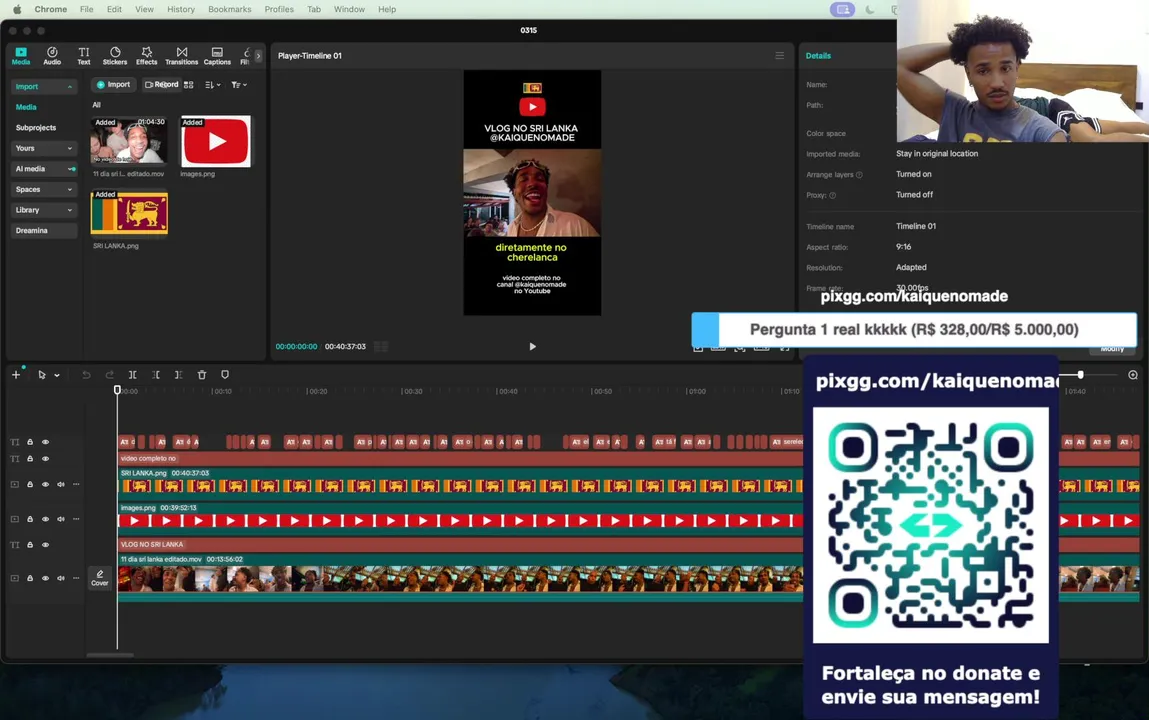Hide the VLOG NO SRI LANKA text track
This screenshot has width=1149, height=720.
coord(45,545)
